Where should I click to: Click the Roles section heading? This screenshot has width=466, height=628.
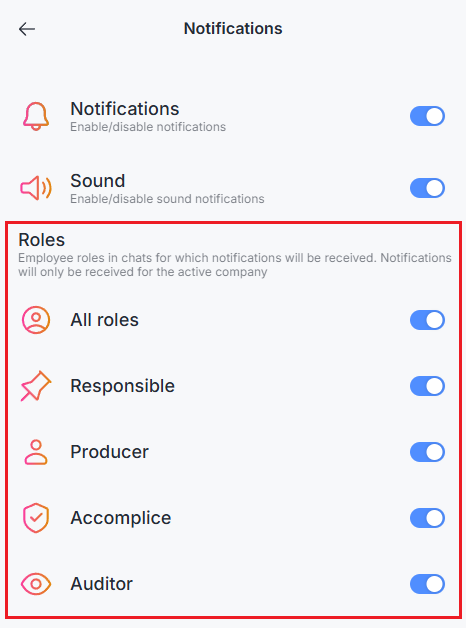pyautogui.click(x=42, y=240)
